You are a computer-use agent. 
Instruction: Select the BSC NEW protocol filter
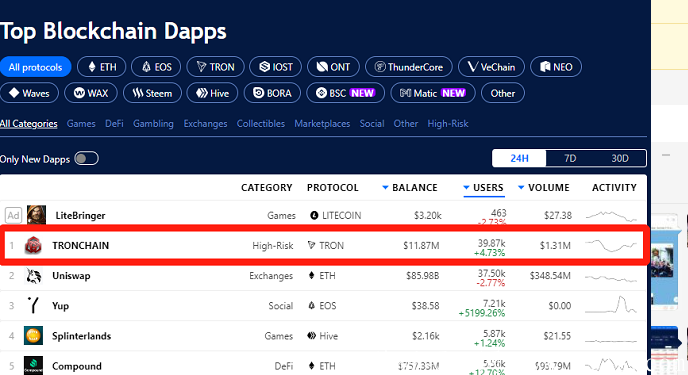pos(345,93)
